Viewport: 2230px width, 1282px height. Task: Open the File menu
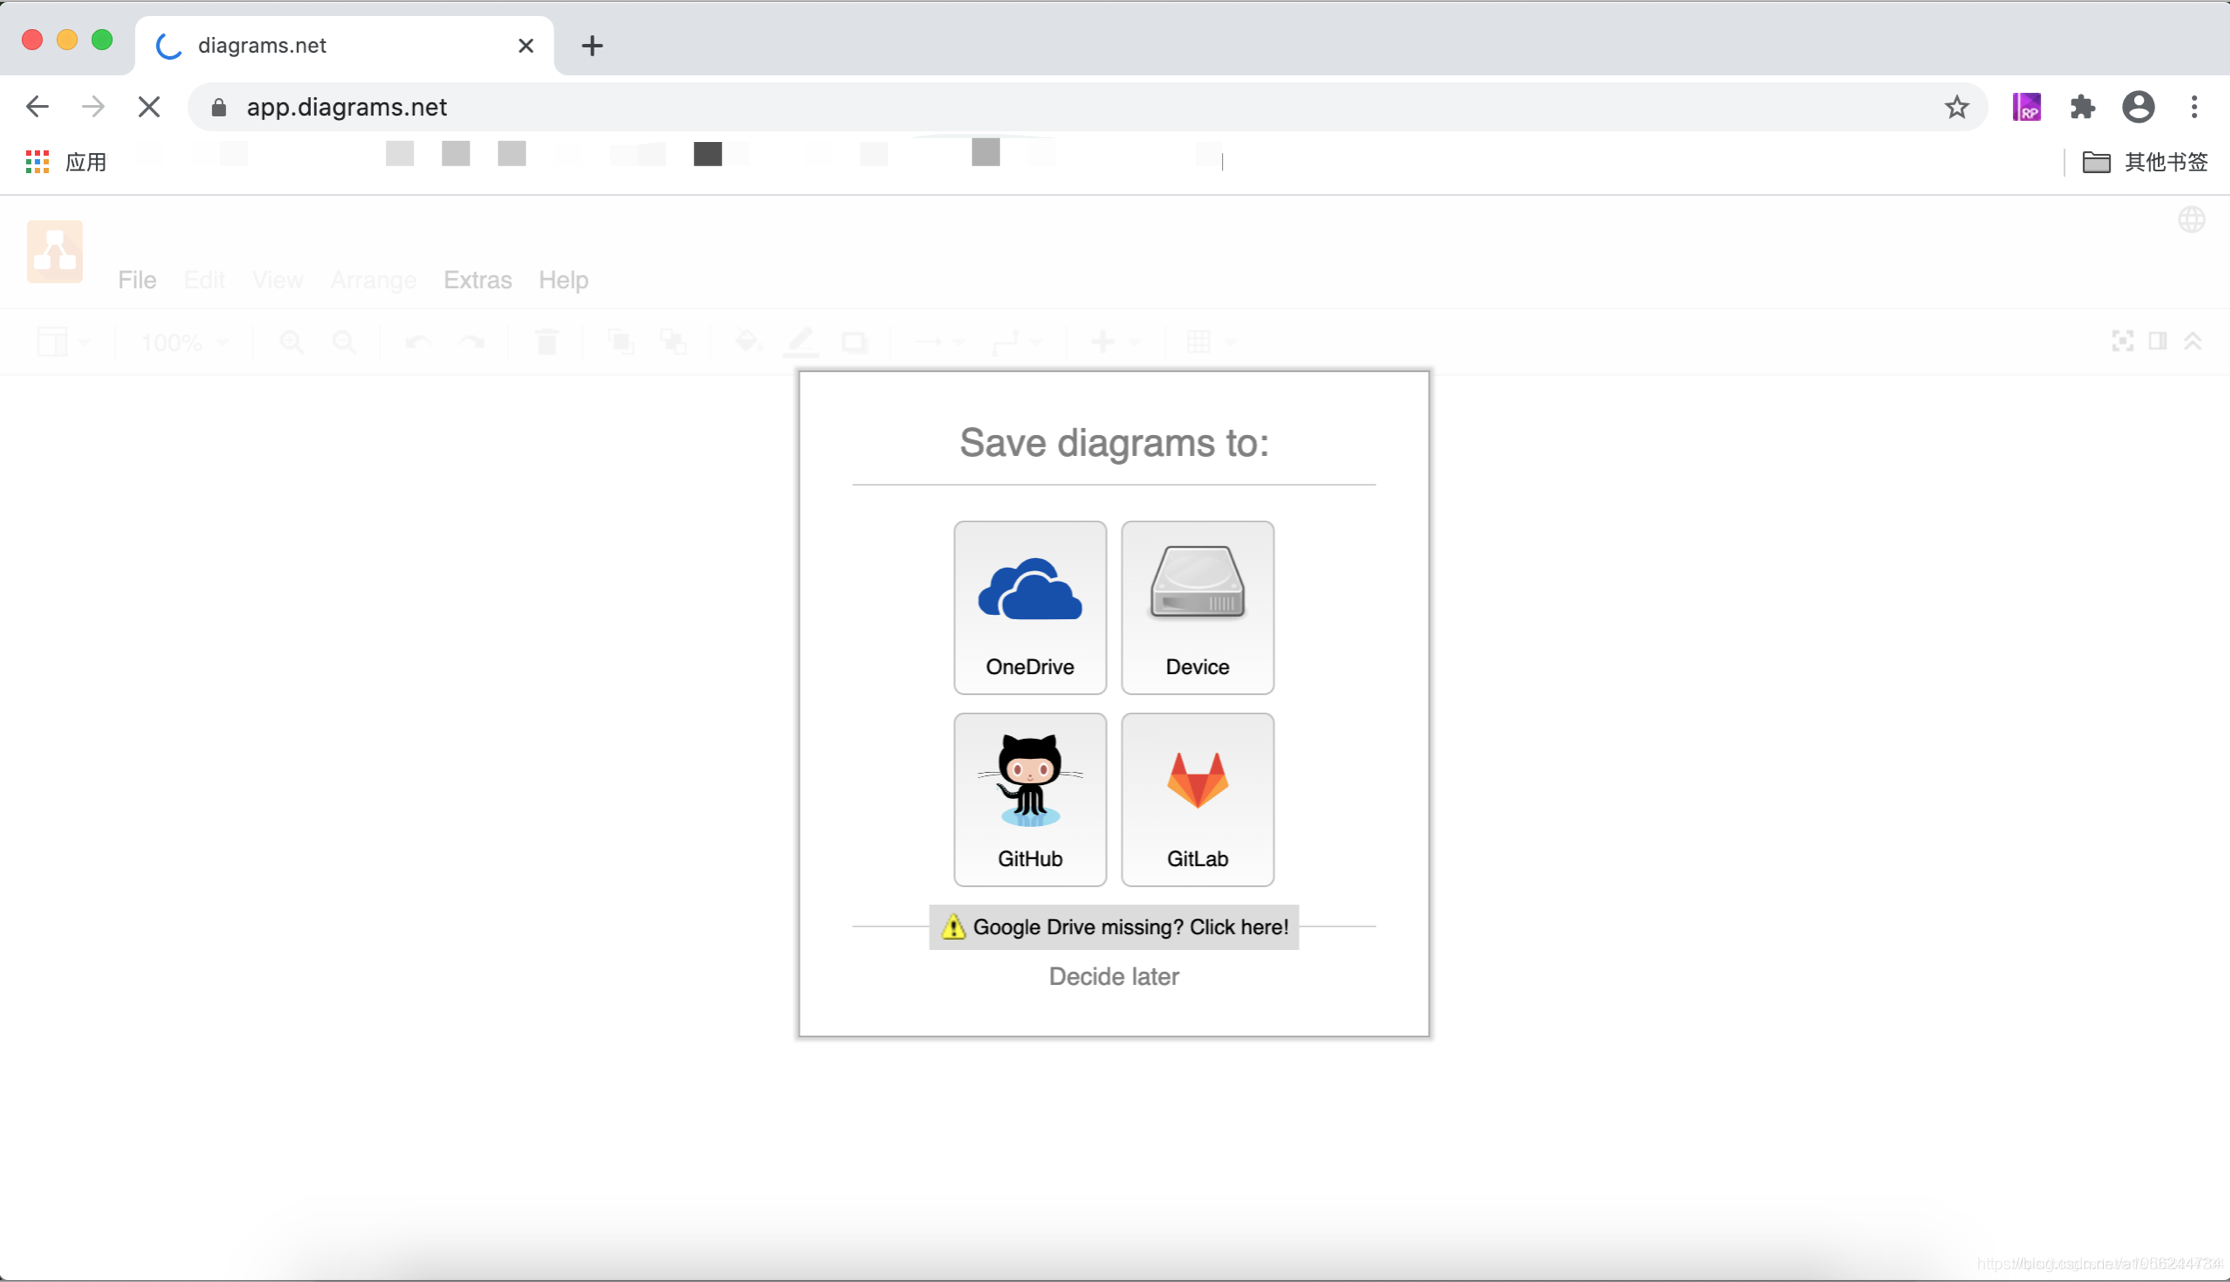point(137,280)
